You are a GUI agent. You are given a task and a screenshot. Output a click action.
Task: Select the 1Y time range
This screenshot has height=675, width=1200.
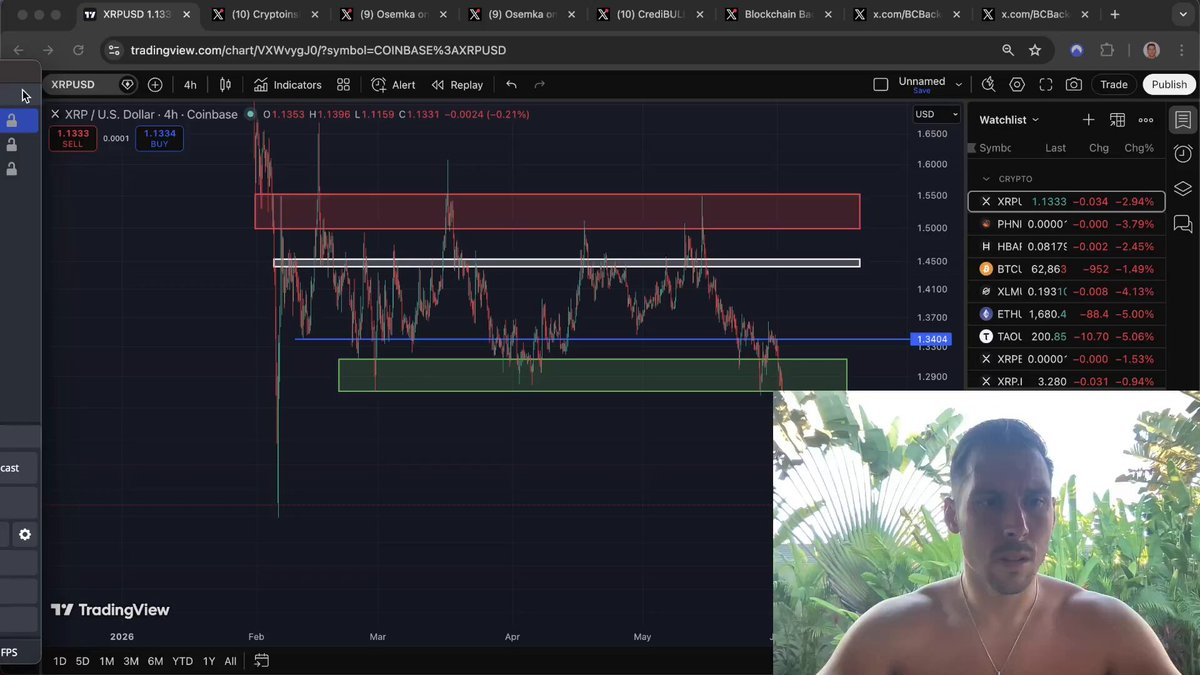coord(209,661)
